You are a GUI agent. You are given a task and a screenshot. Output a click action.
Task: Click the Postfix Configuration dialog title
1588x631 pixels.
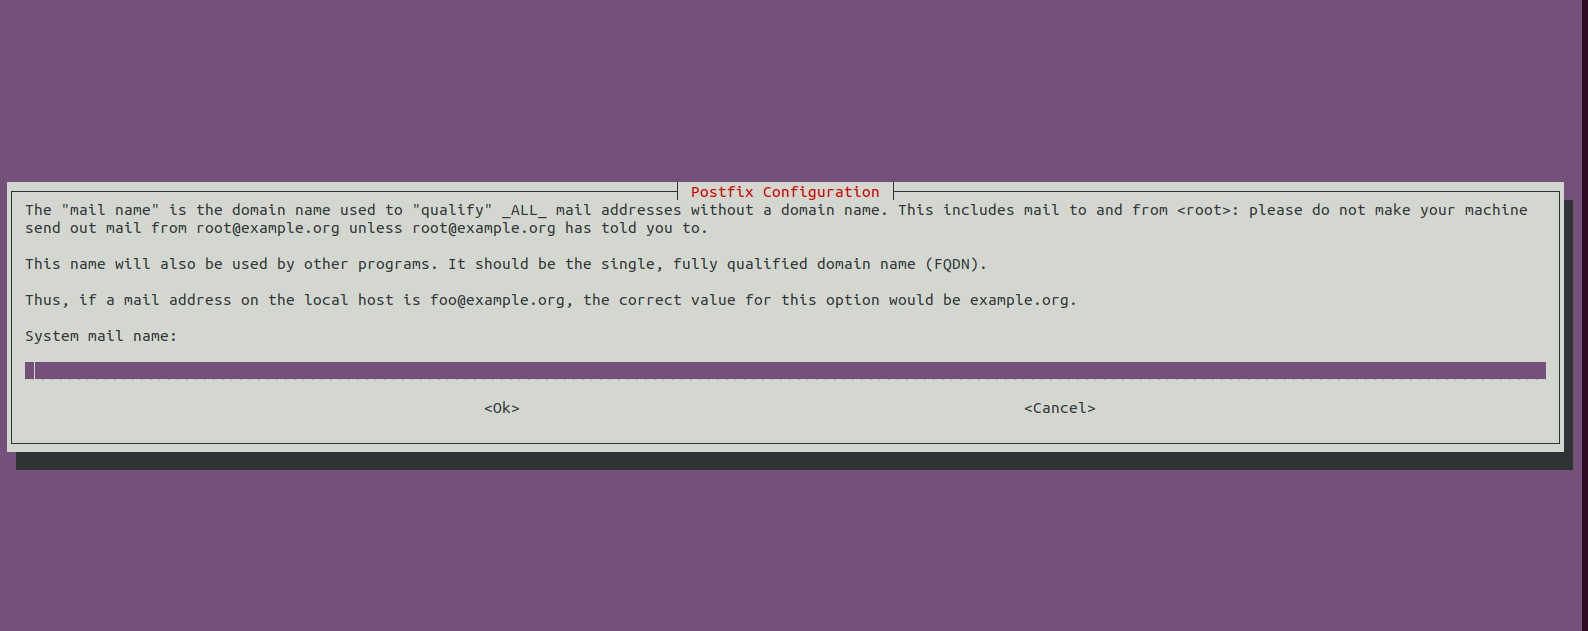tap(785, 192)
